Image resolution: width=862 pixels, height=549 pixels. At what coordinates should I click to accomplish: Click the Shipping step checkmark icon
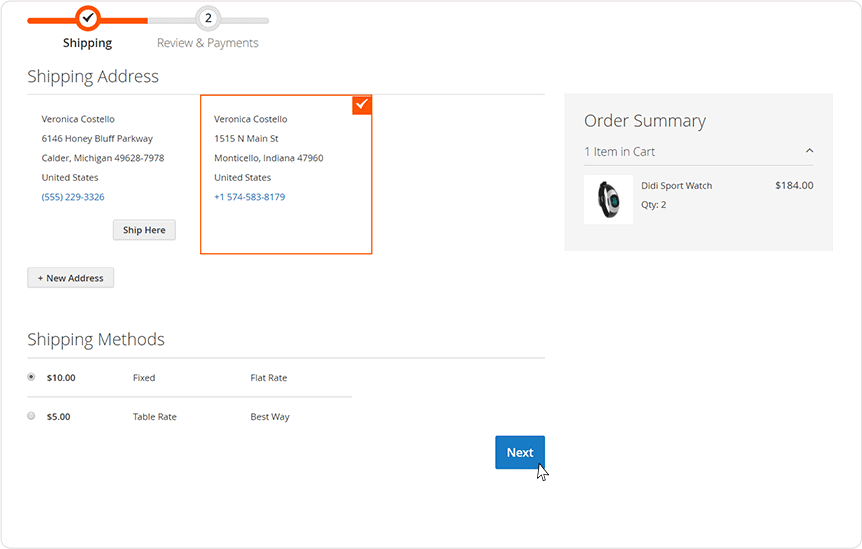point(88,18)
